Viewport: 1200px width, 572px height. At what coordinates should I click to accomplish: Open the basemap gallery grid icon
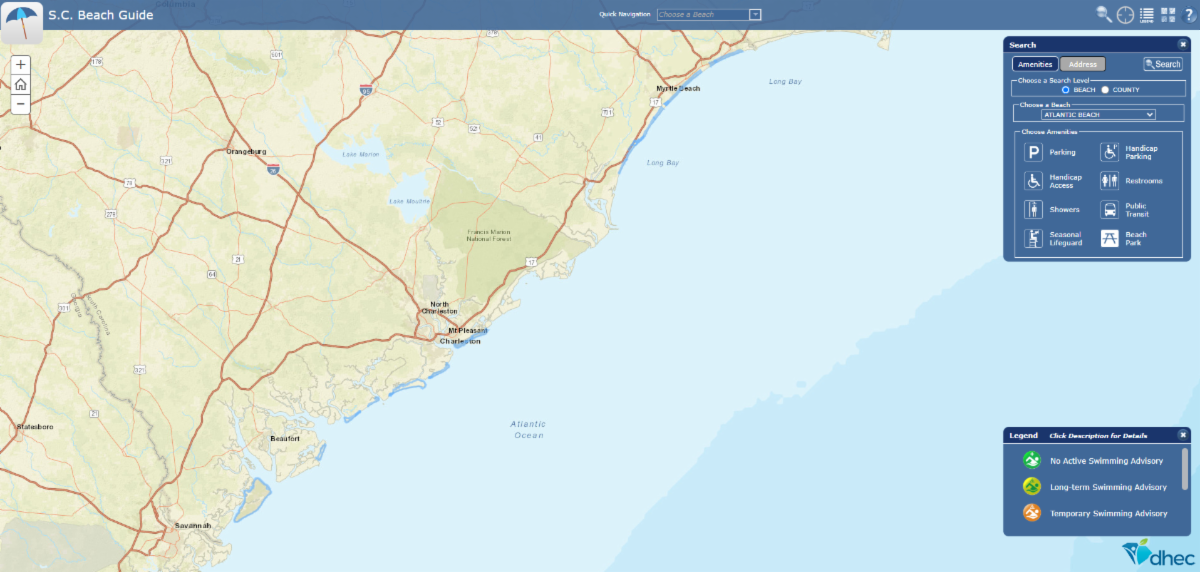coord(1168,14)
